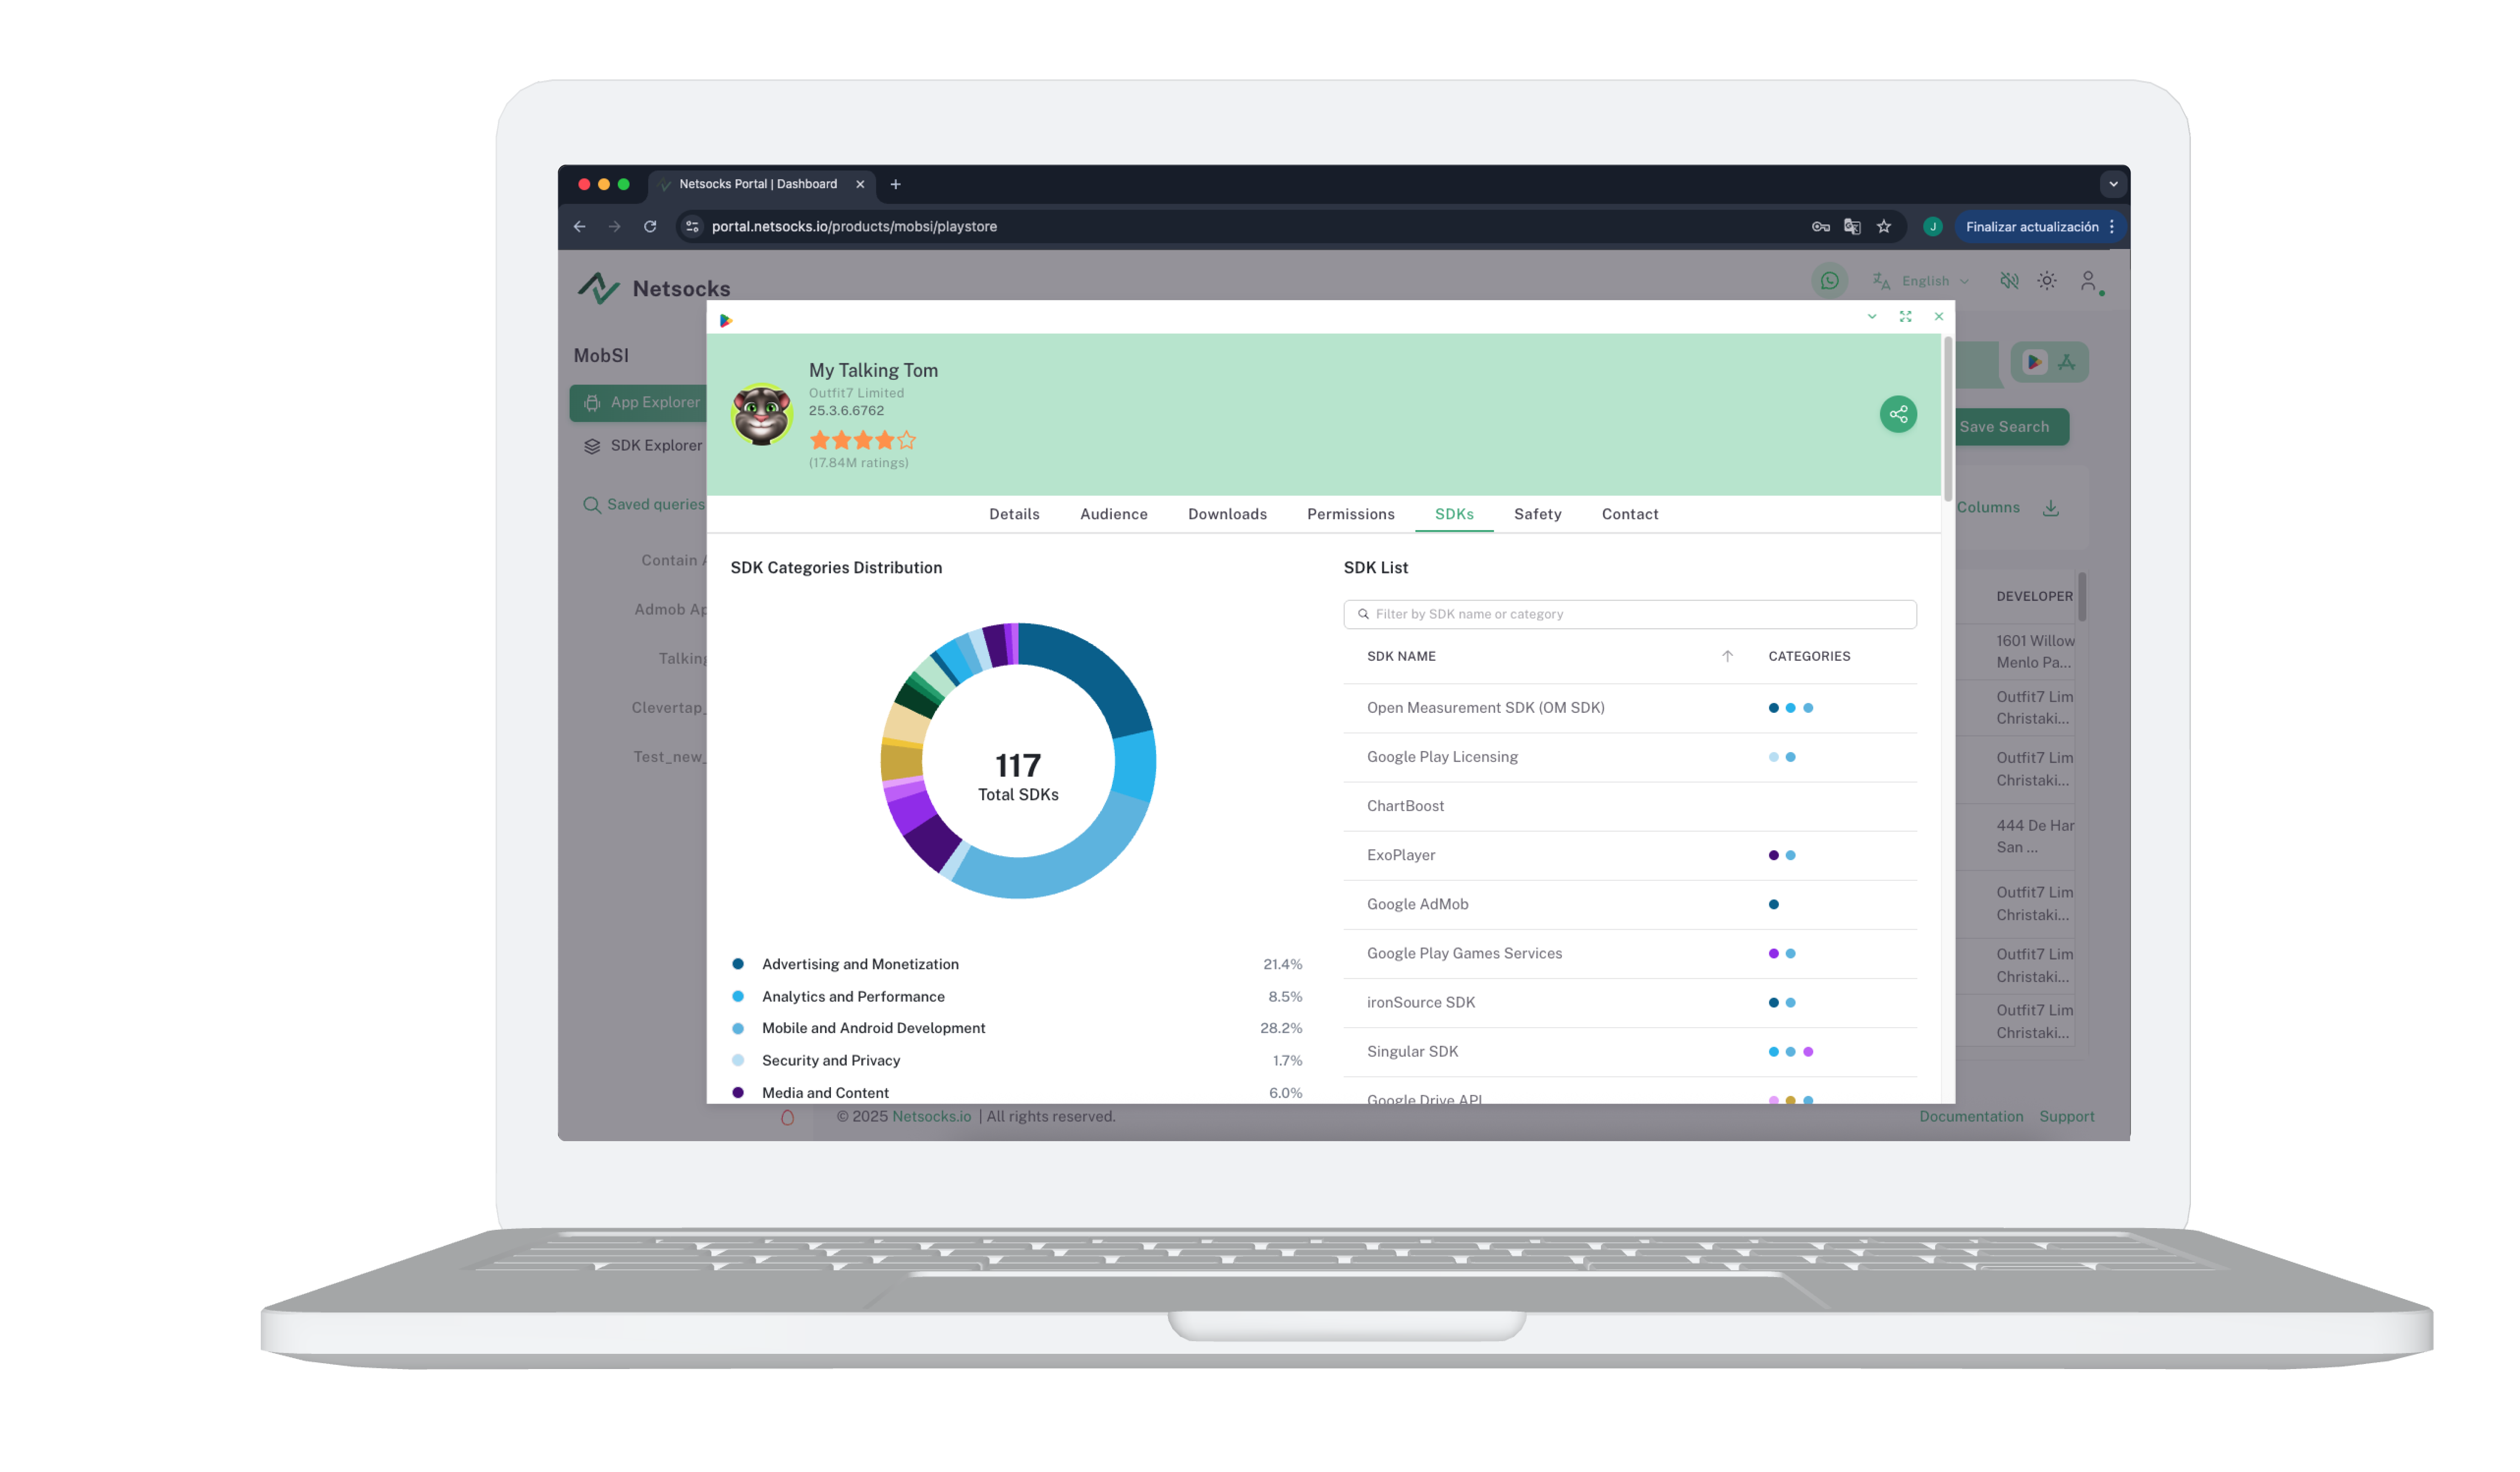Viewport: 2520px width, 1472px height.
Task: Click the Advertising and Monetization legend swatch
Action: click(x=738, y=964)
